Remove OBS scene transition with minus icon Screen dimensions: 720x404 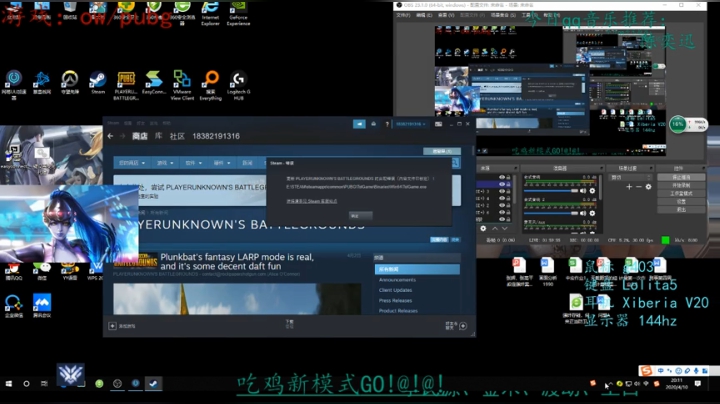pos(639,186)
